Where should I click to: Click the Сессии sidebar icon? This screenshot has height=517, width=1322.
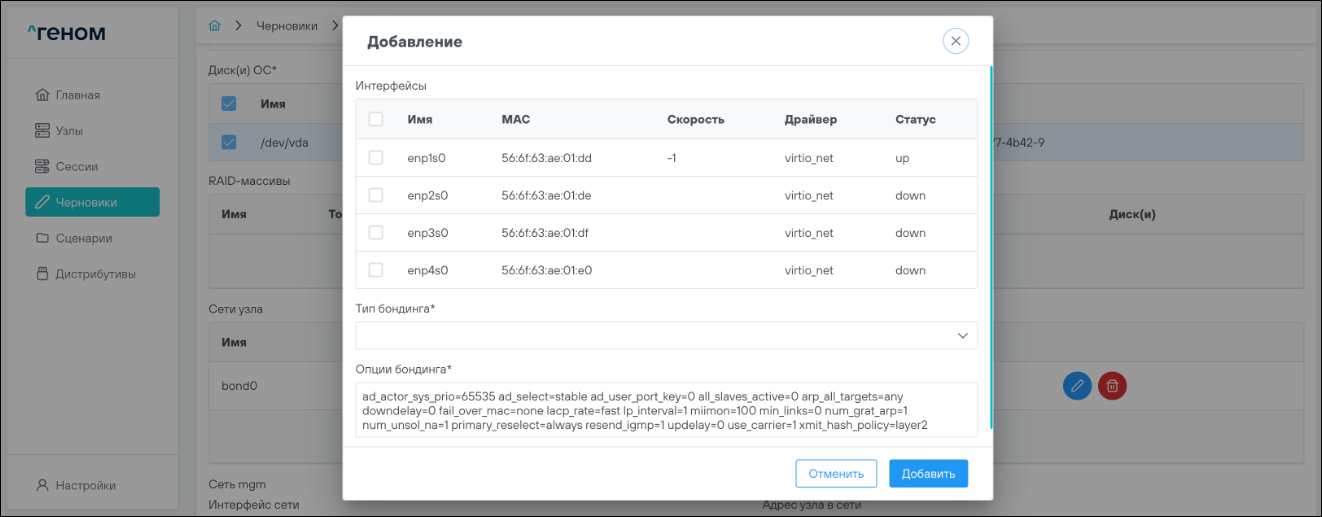(42, 167)
